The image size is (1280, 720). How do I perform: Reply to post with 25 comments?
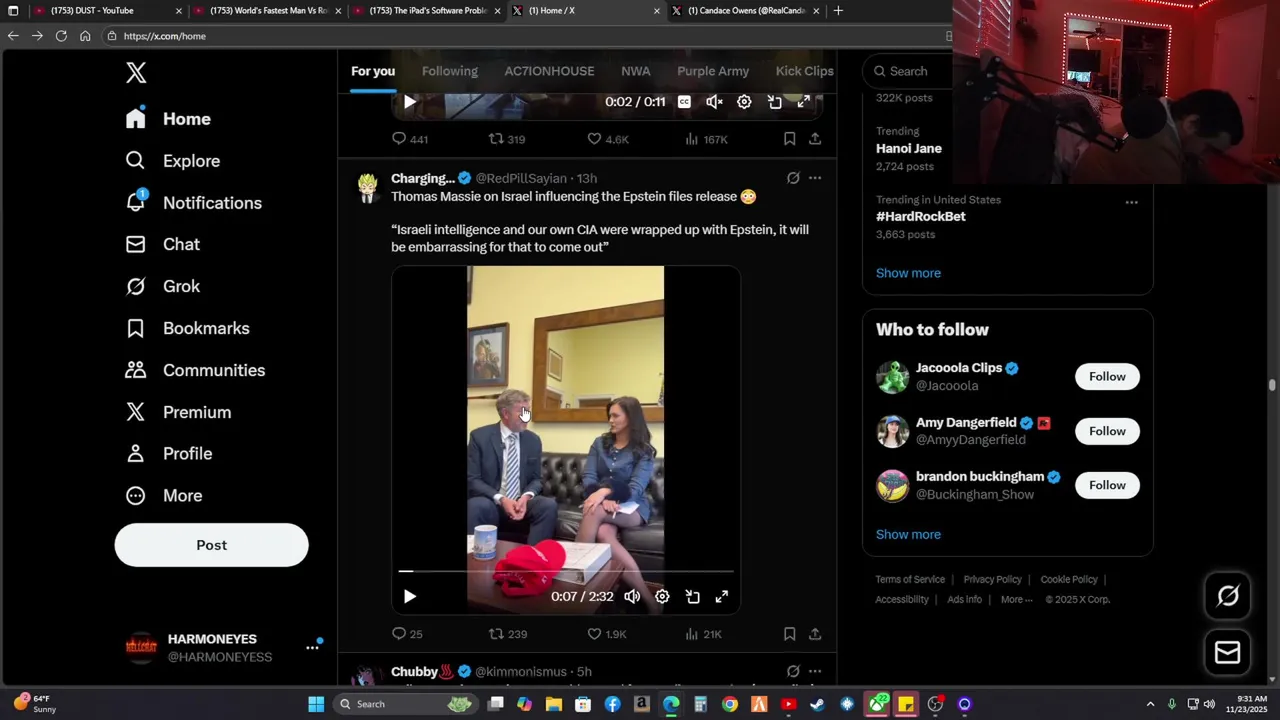[x=407, y=634]
